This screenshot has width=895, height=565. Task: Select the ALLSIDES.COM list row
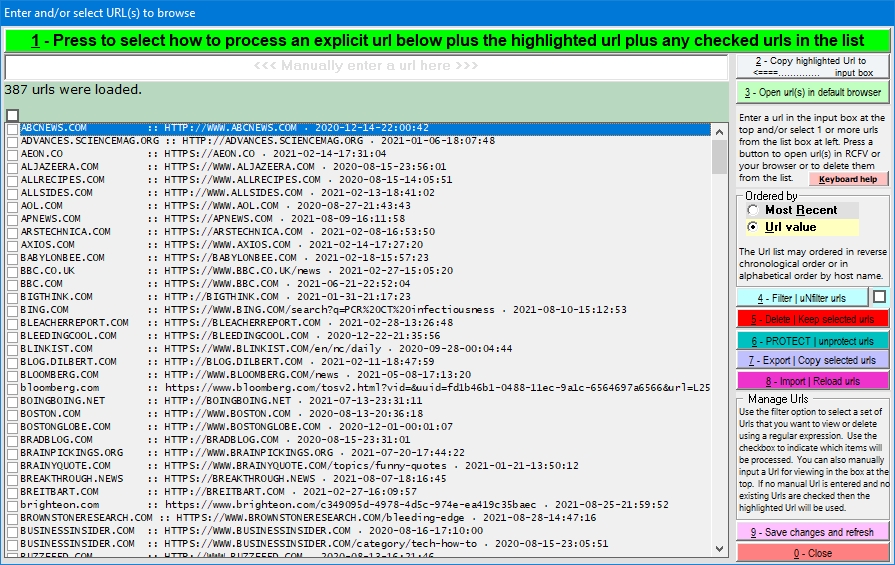point(365,192)
